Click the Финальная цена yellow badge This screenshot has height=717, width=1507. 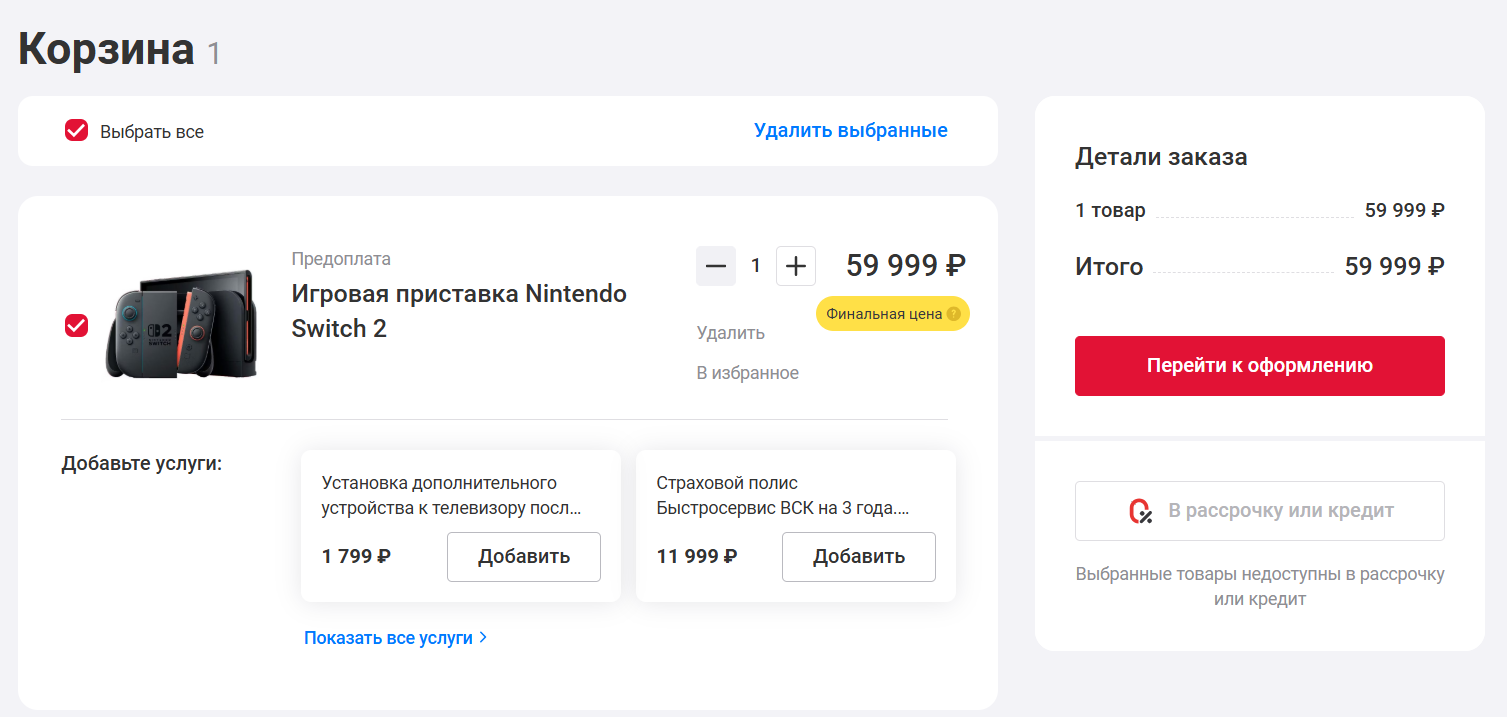point(893,314)
